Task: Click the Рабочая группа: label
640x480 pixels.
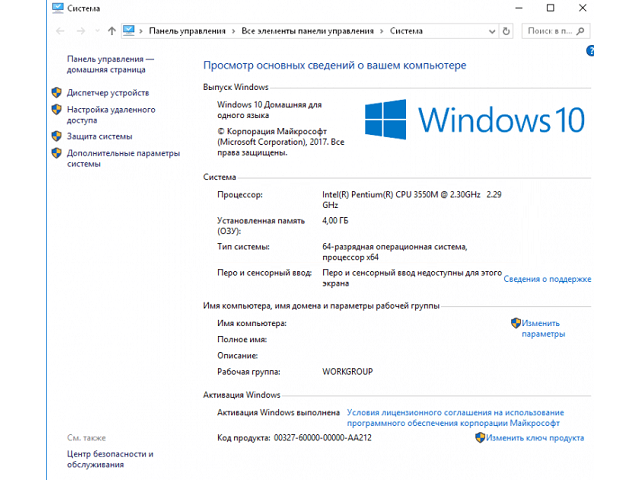Action: tap(249, 372)
